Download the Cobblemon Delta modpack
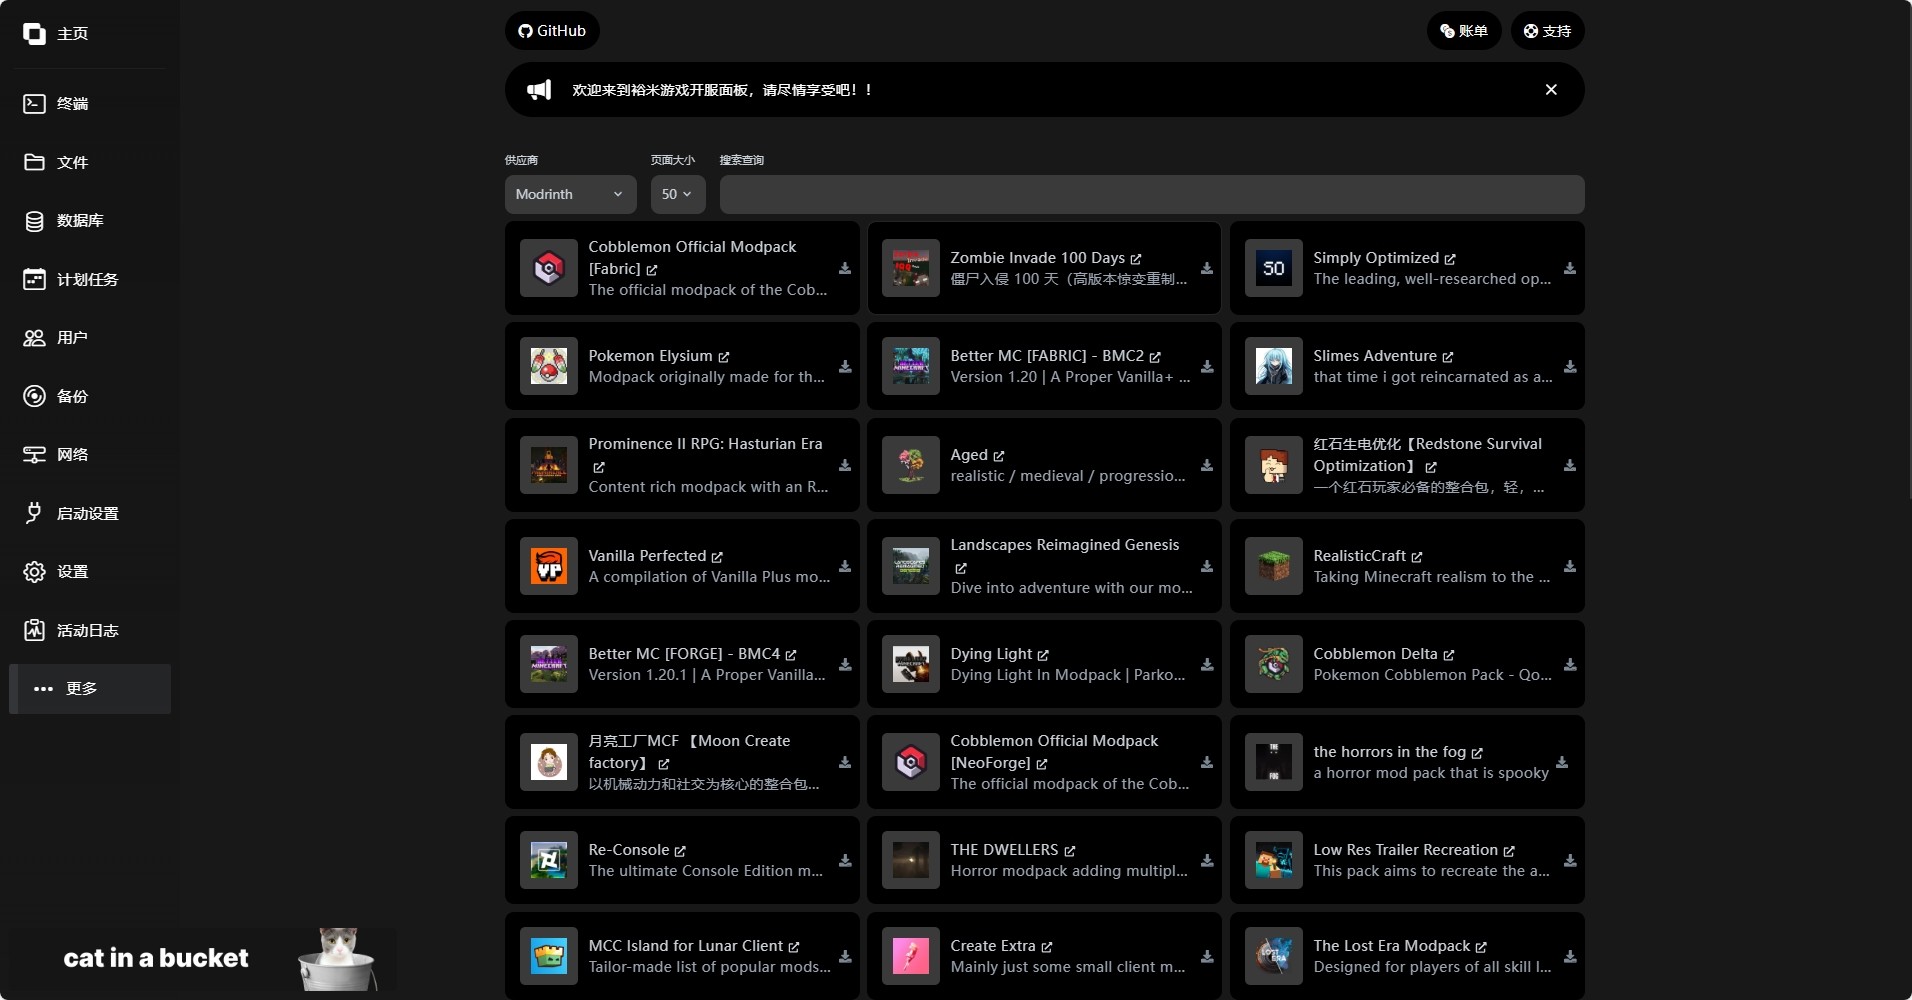This screenshot has height=1000, width=1912. (1570, 664)
